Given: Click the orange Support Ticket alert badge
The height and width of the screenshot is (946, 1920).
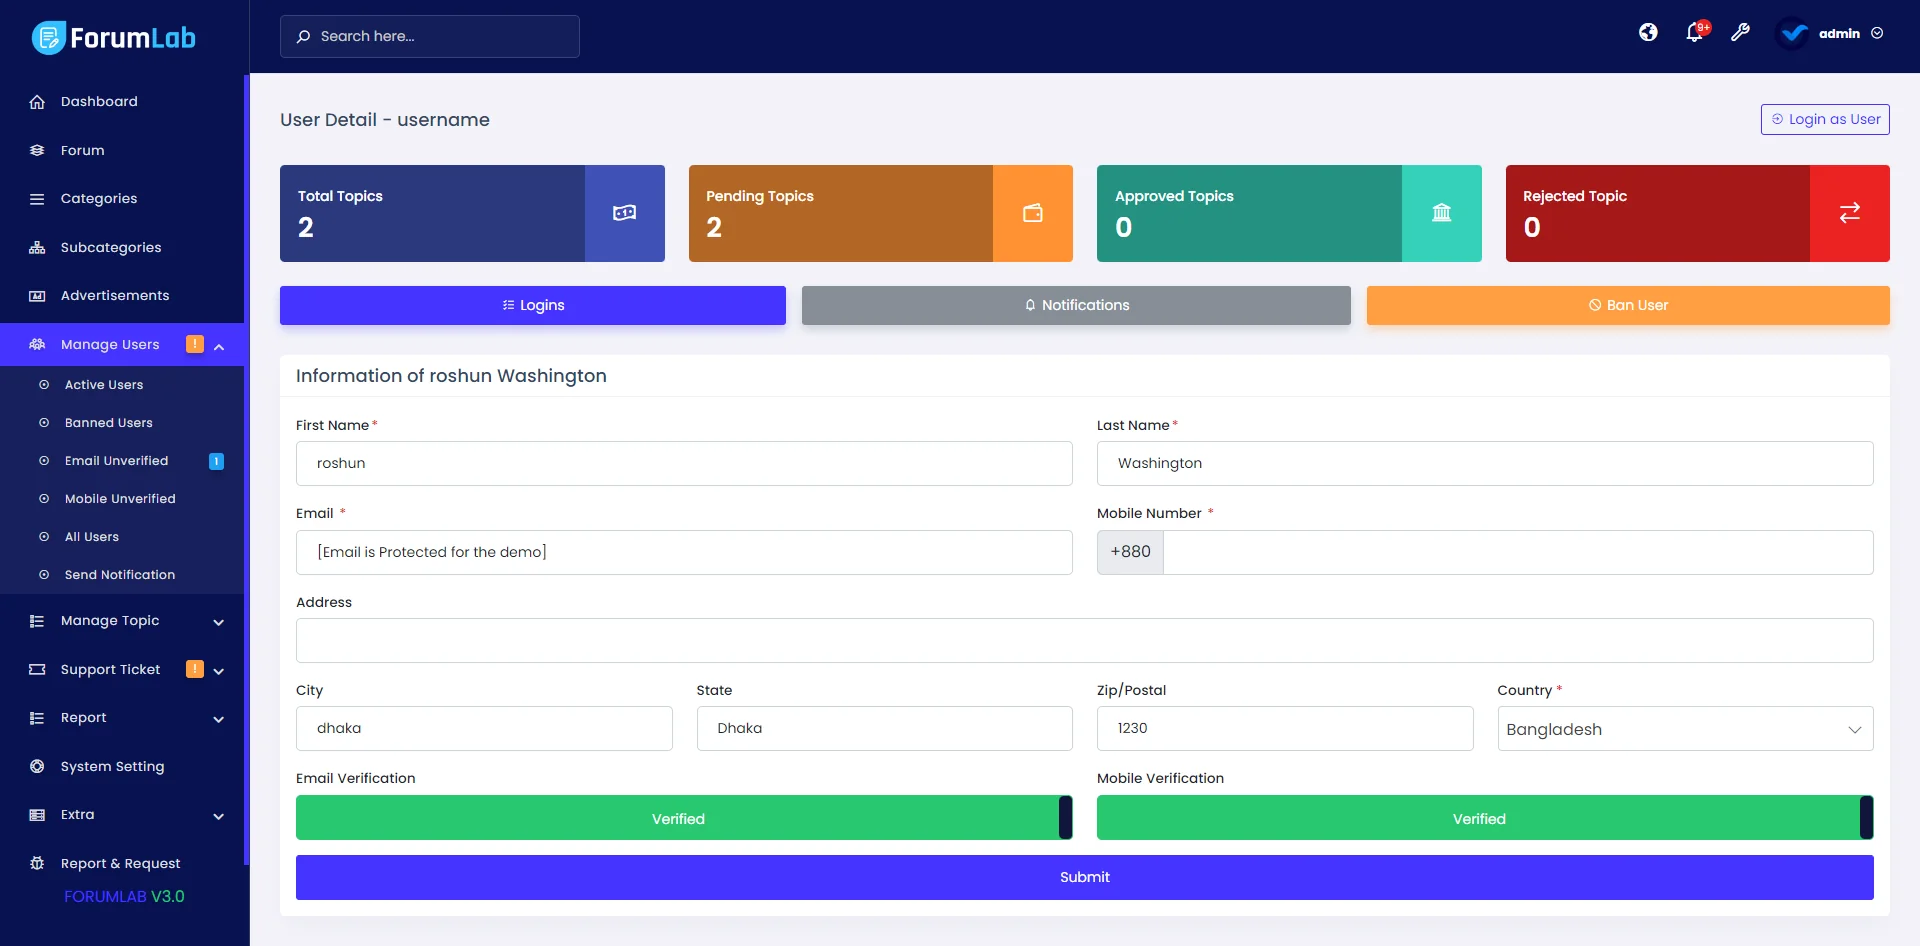Looking at the screenshot, I should 195,669.
